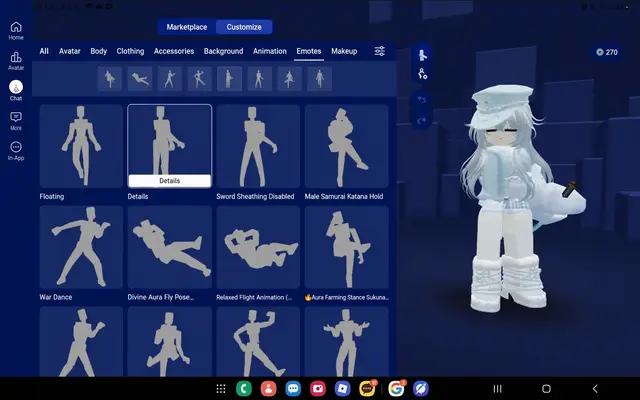Viewport: 640px width, 400px height.
Task: Open the More sidebar item
Action: point(16,121)
